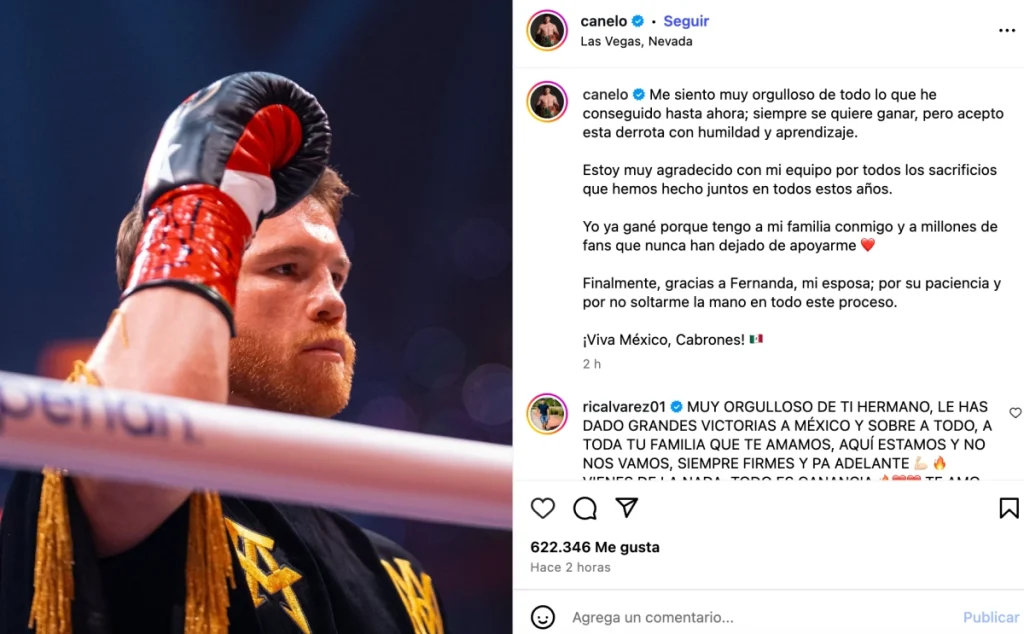Follow canelo with Seguir button
Screen dimensions: 1024x634
pyautogui.click(x=686, y=21)
